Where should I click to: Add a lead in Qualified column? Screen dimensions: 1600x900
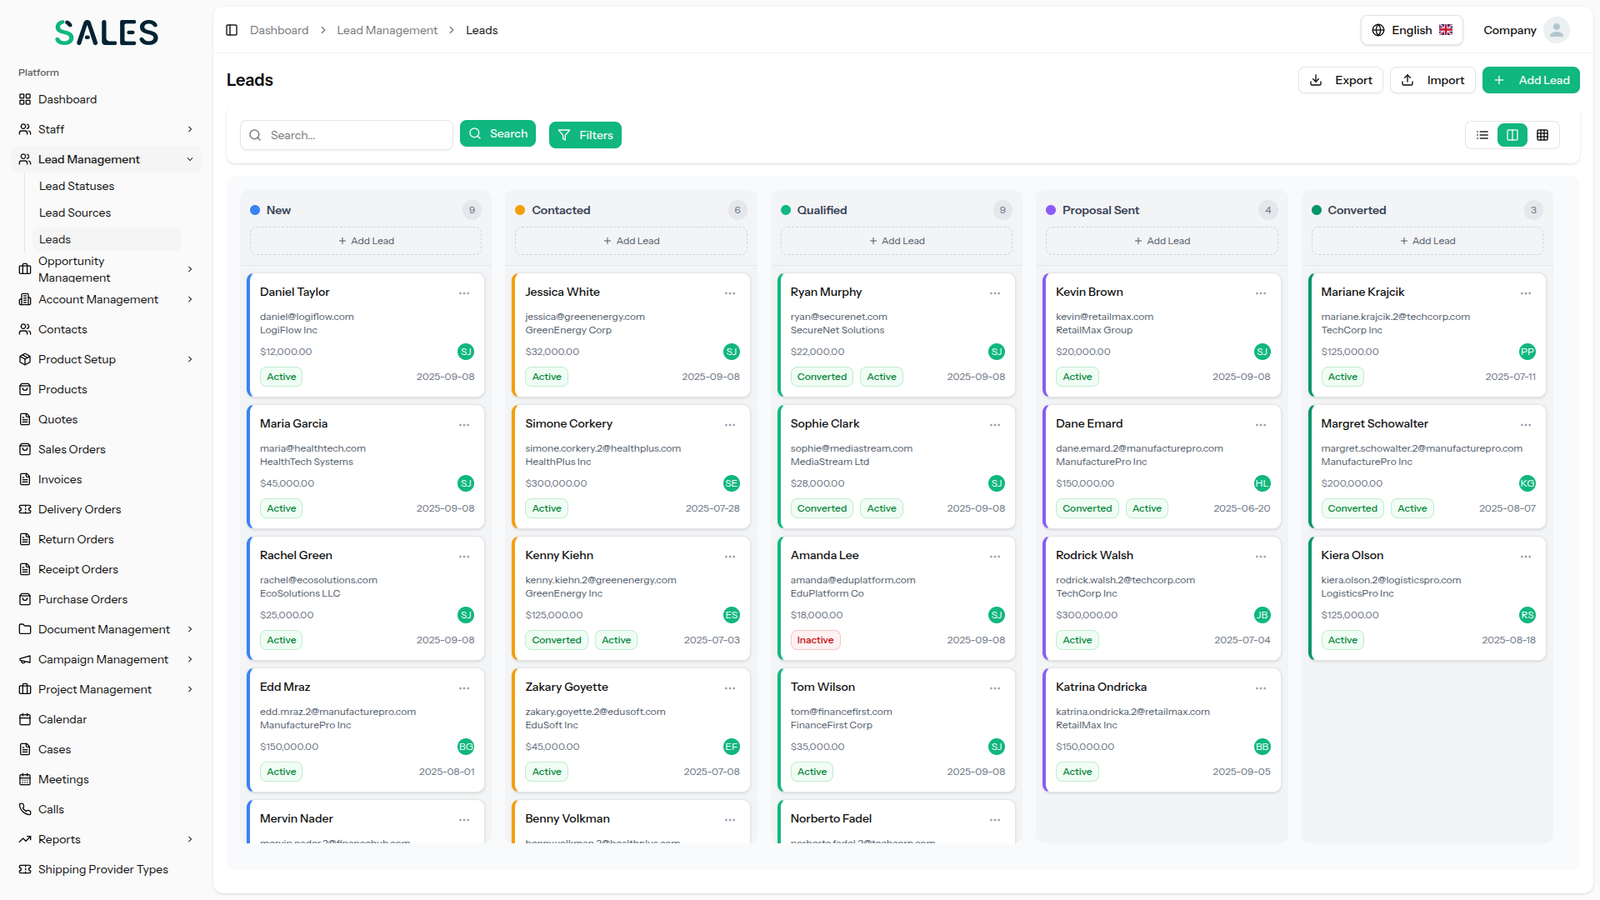896,241
